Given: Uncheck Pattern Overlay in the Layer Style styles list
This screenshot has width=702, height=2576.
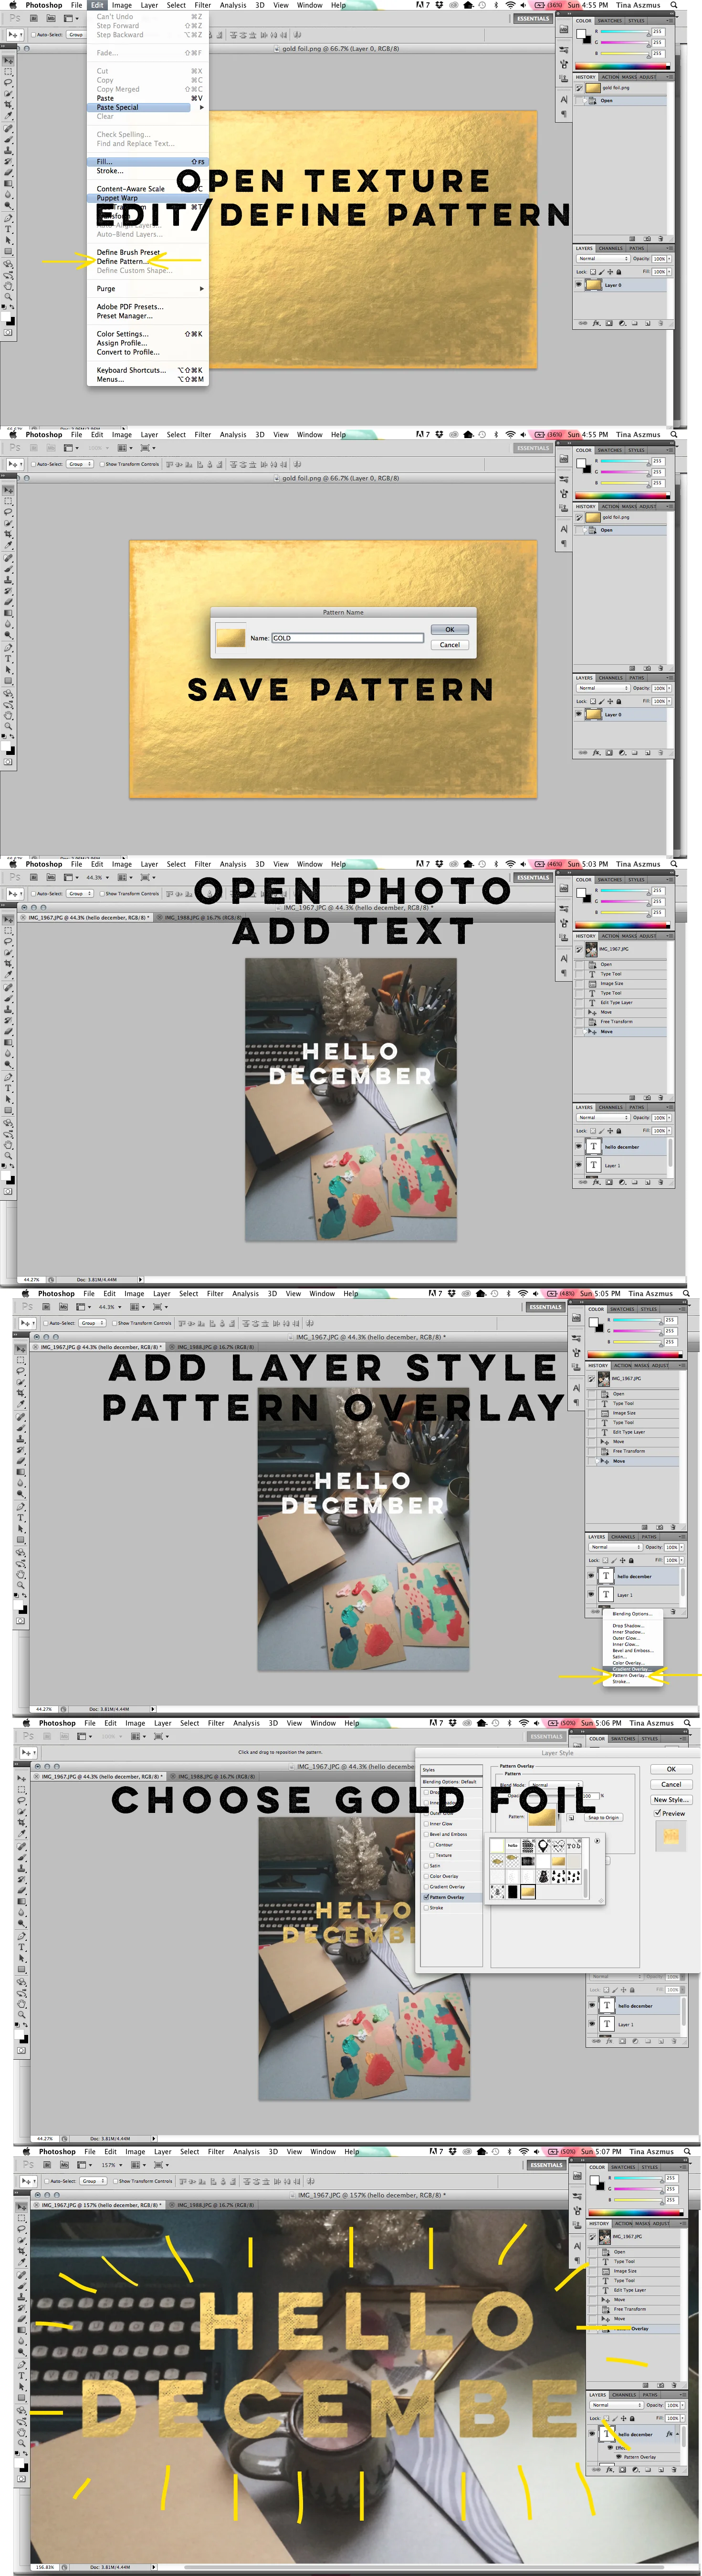Looking at the screenshot, I should tap(427, 1897).
